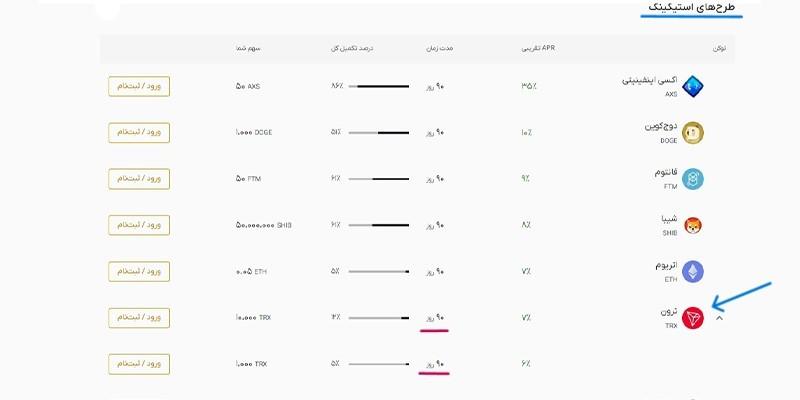The width and height of the screenshot is (800, 400).
Task: Click login/register button in FTM row
Action: tap(139, 179)
